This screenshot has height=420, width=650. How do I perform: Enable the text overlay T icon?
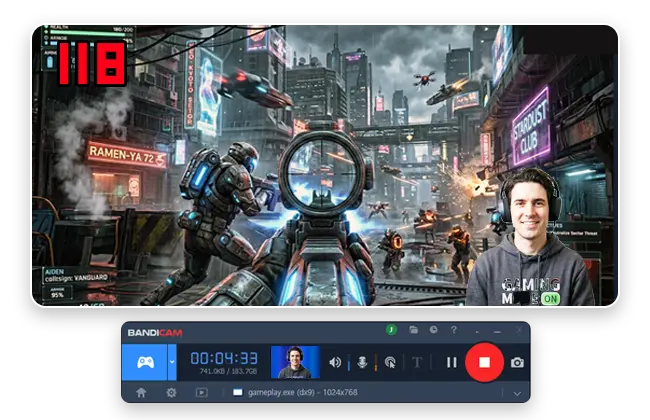[417, 362]
